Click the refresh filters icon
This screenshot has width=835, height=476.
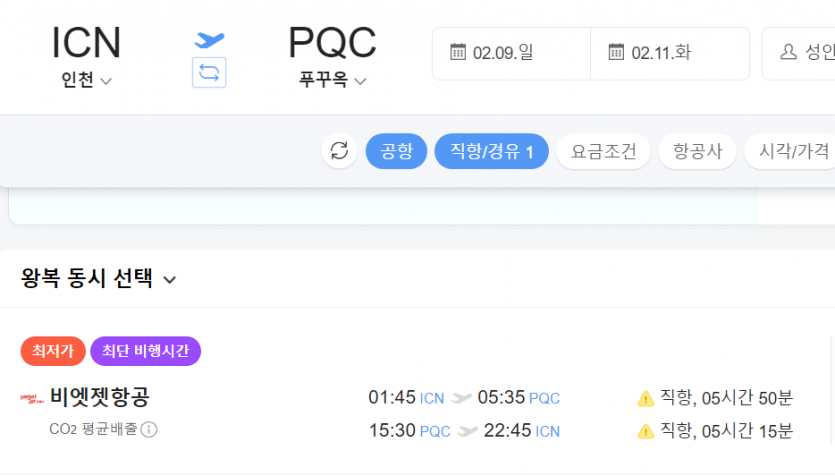point(339,151)
